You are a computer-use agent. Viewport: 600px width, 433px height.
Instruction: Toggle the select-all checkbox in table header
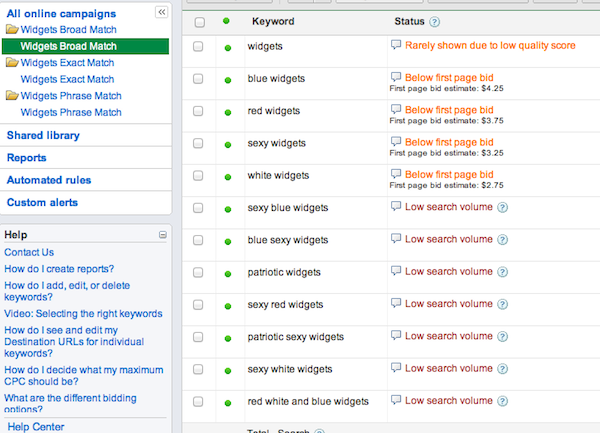(x=199, y=22)
